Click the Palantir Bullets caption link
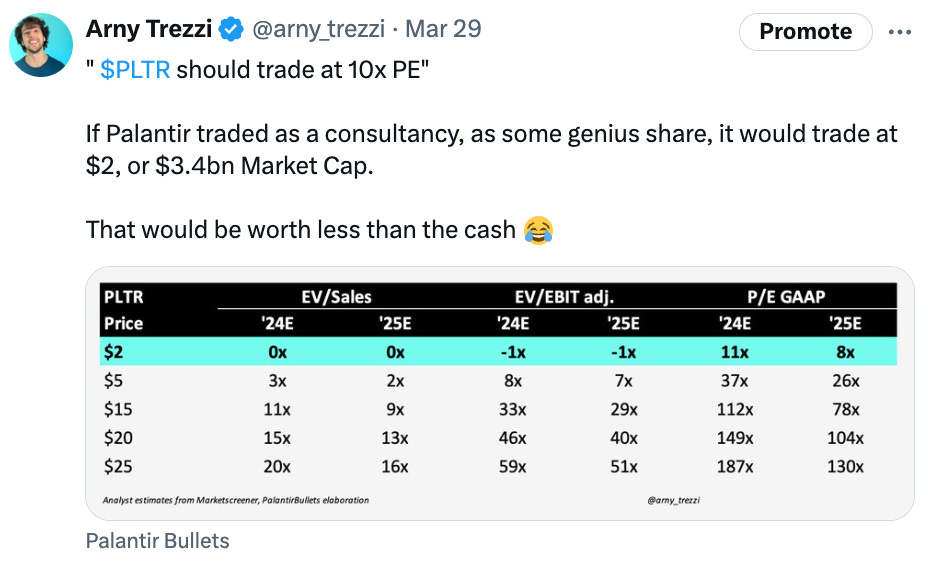 pyautogui.click(x=157, y=541)
